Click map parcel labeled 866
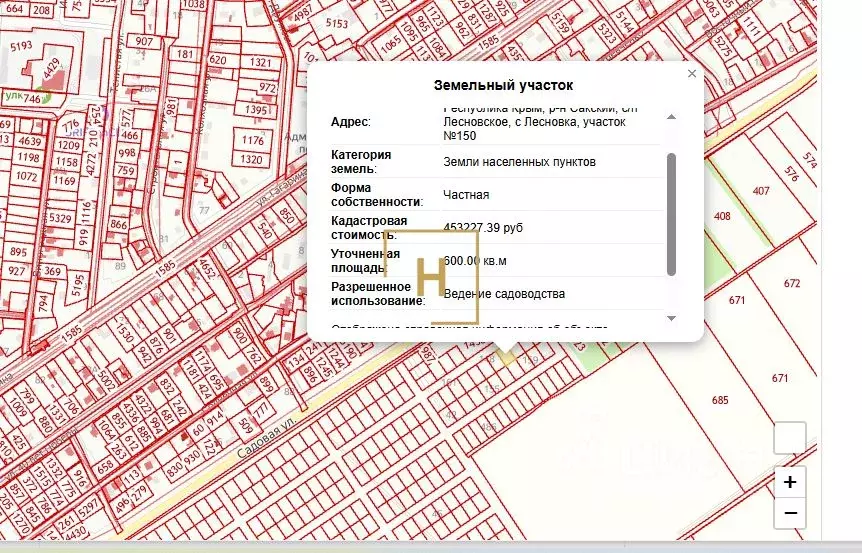This screenshot has height=553, width=862. (x=119, y=224)
